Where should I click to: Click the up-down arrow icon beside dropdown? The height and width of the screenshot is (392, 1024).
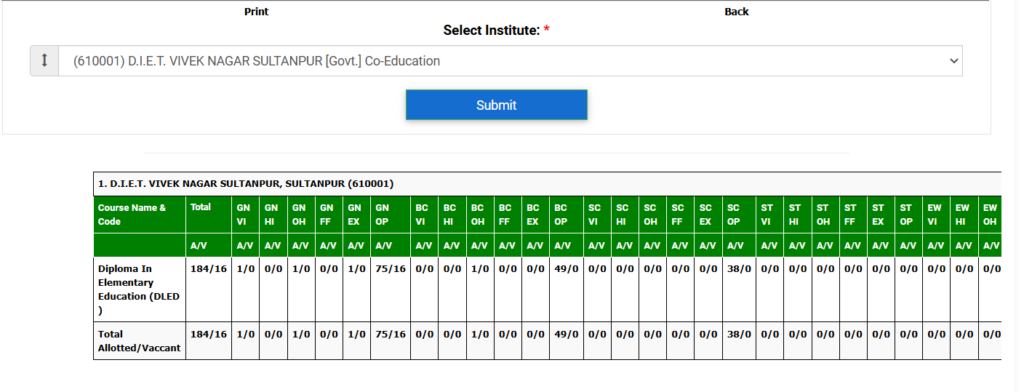44,61
